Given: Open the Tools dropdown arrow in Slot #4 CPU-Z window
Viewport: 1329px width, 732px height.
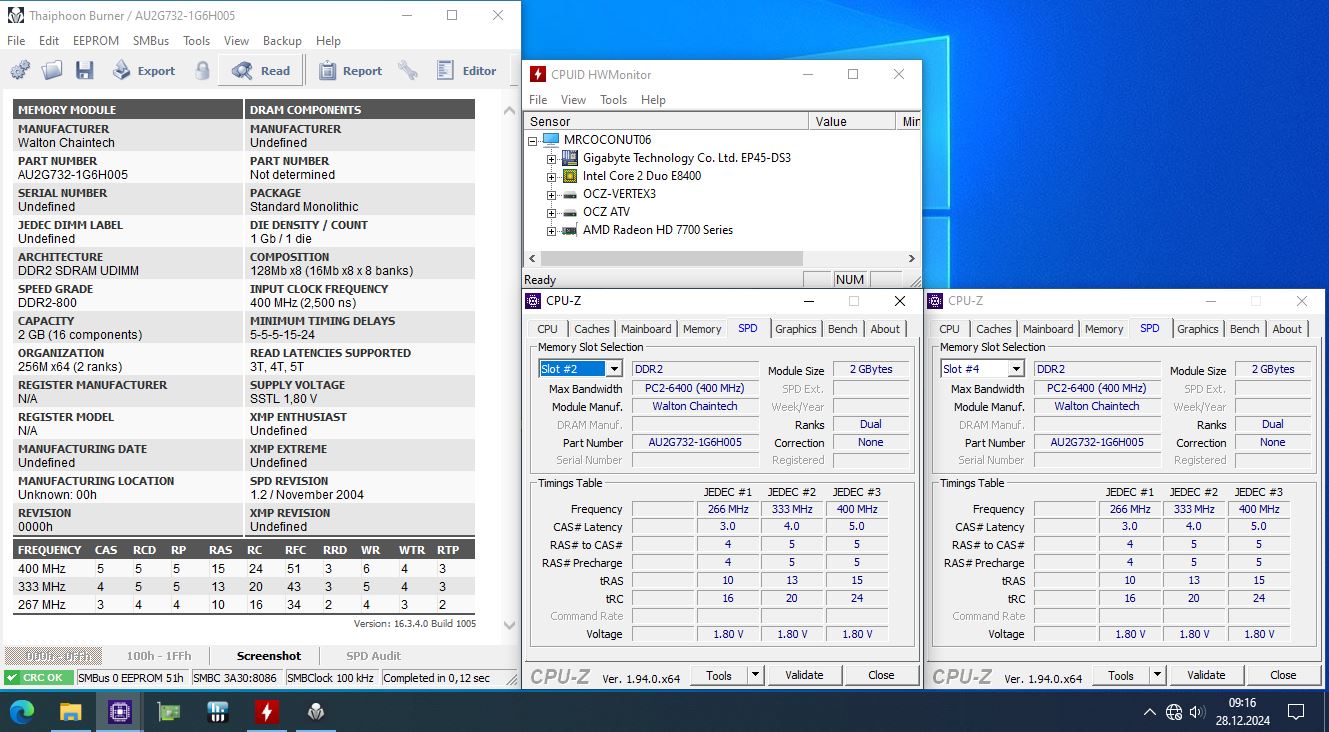Looking at the screenshot, I should point(1158,675).
